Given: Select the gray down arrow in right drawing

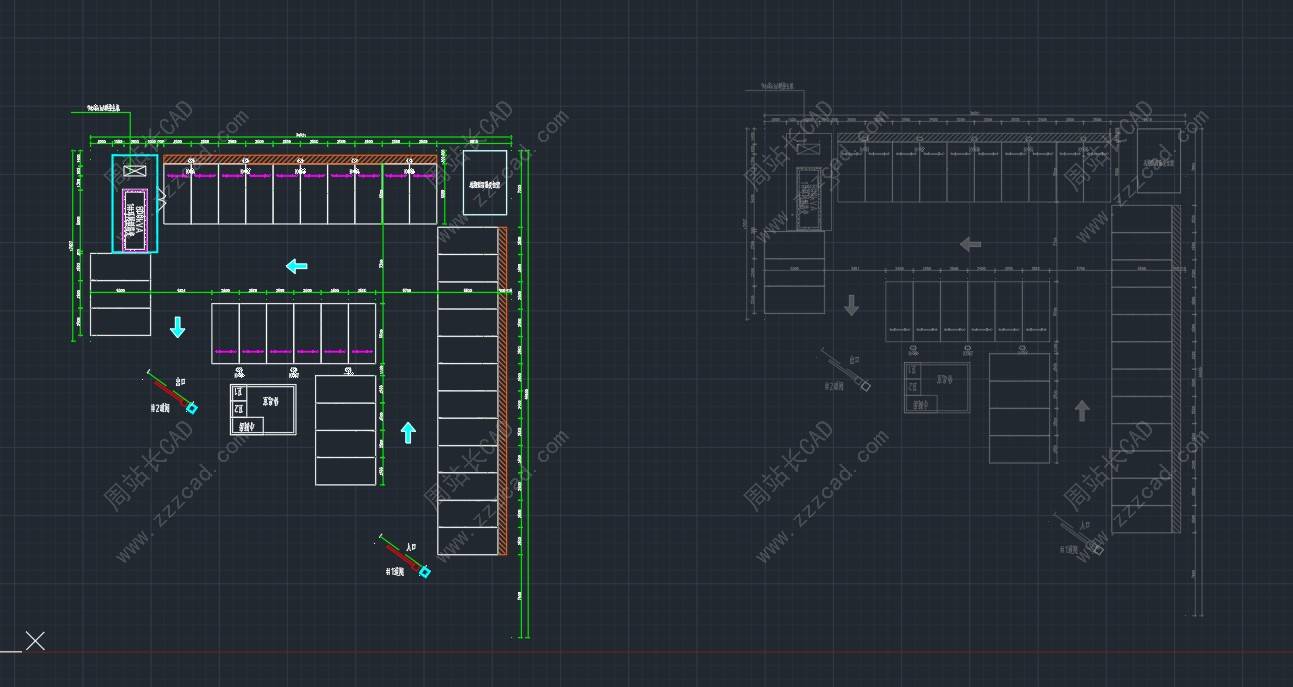Looking at the screenshot, I should [851, 305].
